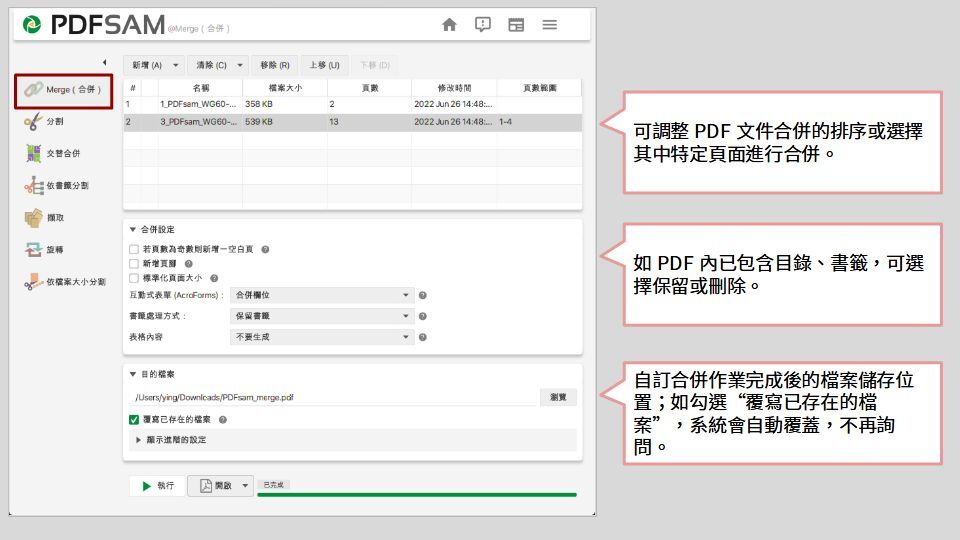Open the hamburger menu icon

coord(550,25)
